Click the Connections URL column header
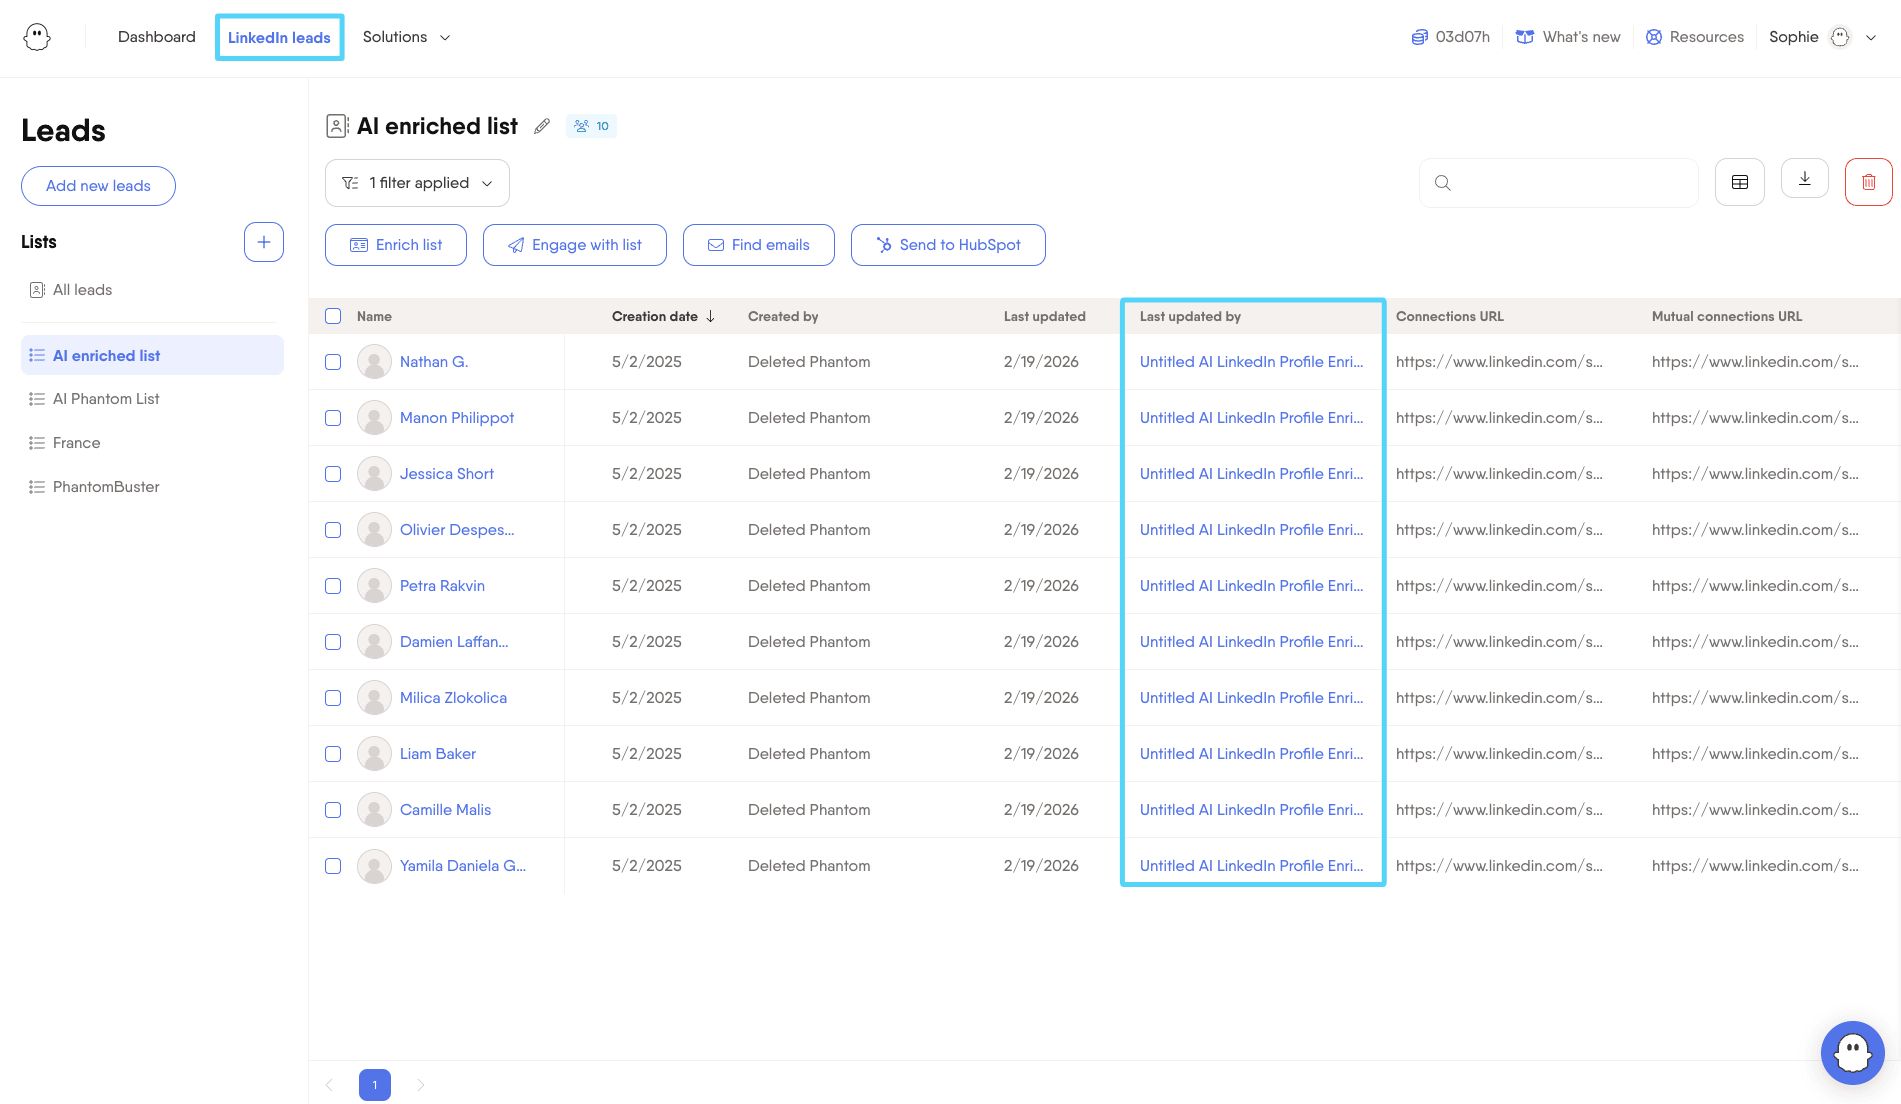Viewport: 1901px width, 1104px height. coord(1450,316)
